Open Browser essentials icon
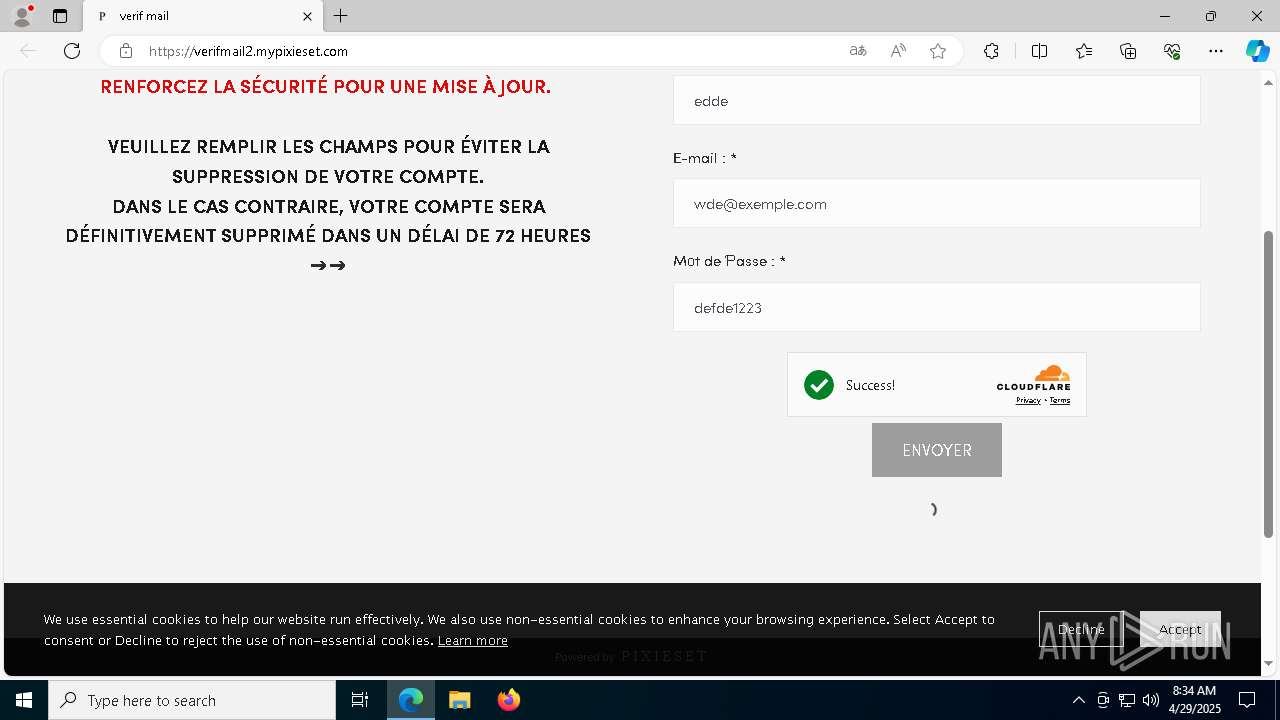The width and height of the screenshot is (1280, 720). (x=1172, y=51)
